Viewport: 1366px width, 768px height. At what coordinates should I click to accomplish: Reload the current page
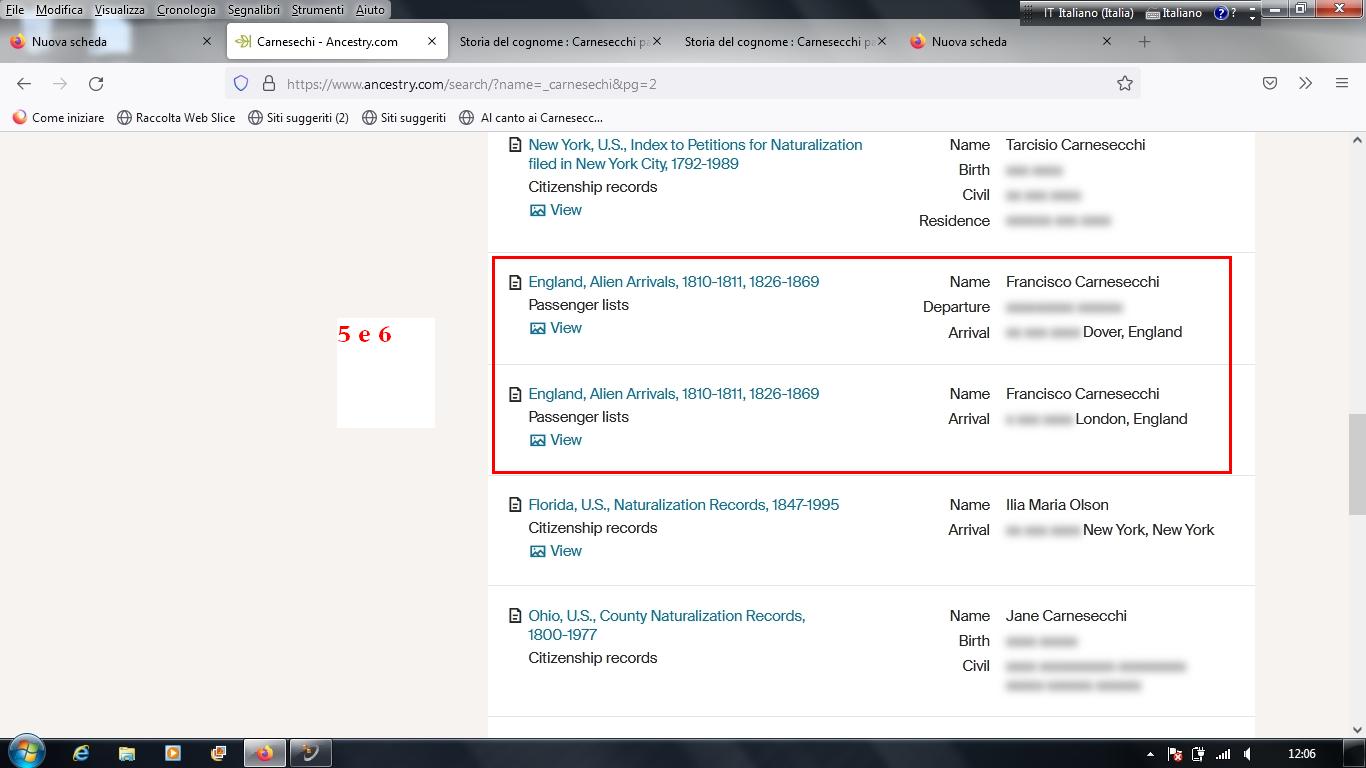click(x=96, y=84)
